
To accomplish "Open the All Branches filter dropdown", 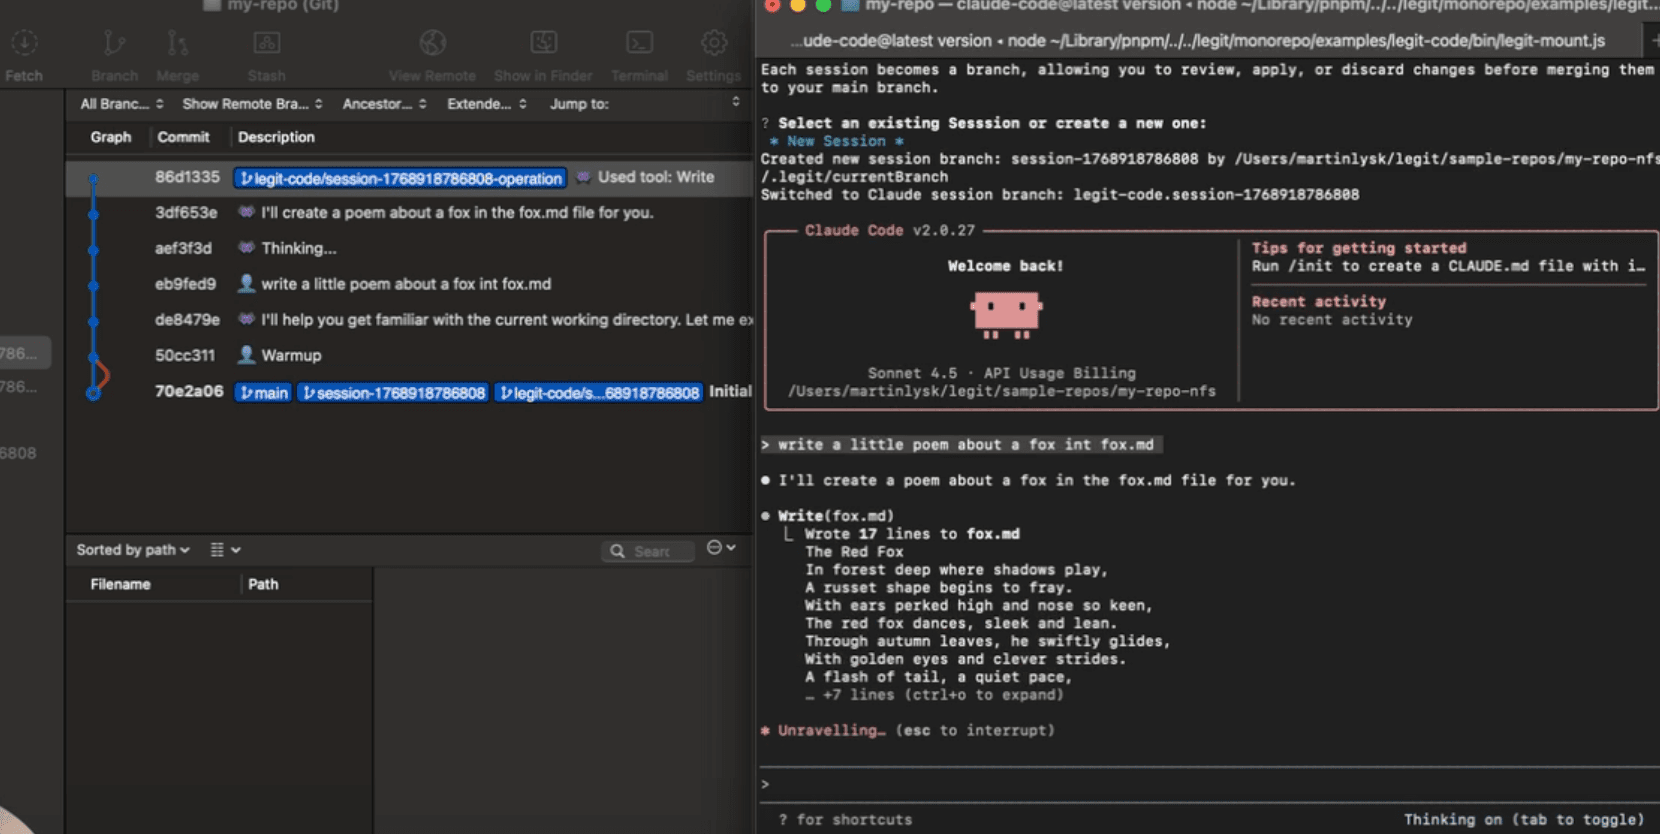I will coord(121,104).
